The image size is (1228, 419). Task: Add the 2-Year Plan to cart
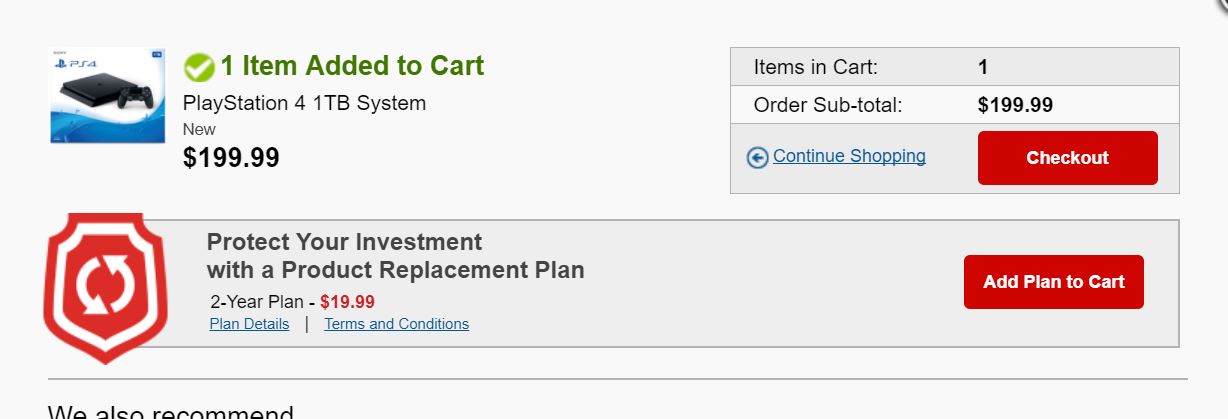point(1054,282)
